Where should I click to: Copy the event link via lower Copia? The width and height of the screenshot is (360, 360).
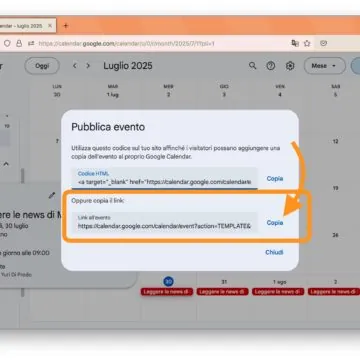tap(275, 223)
